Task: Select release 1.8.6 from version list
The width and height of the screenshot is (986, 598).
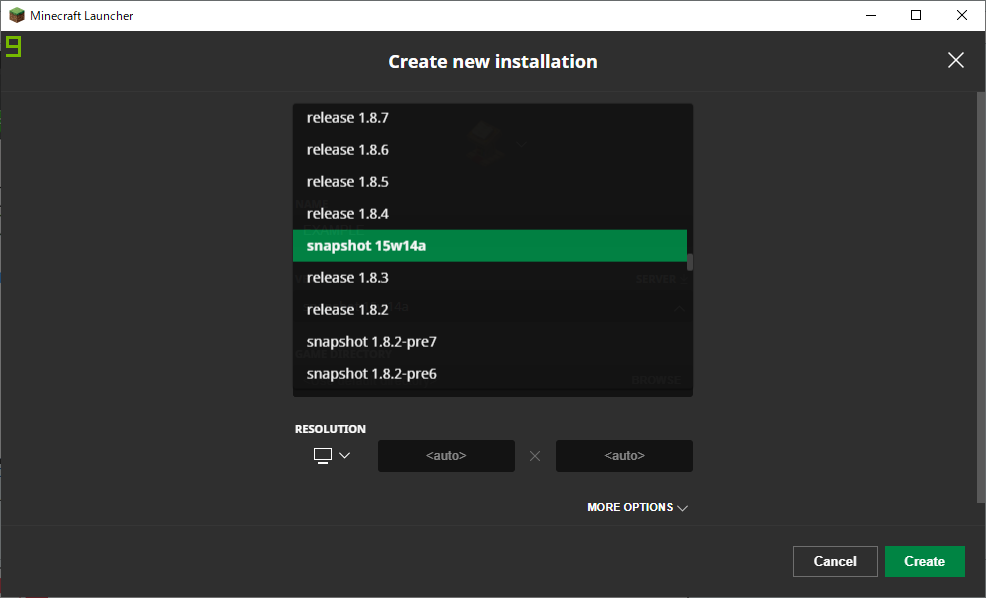Action: tap(490, 150)
